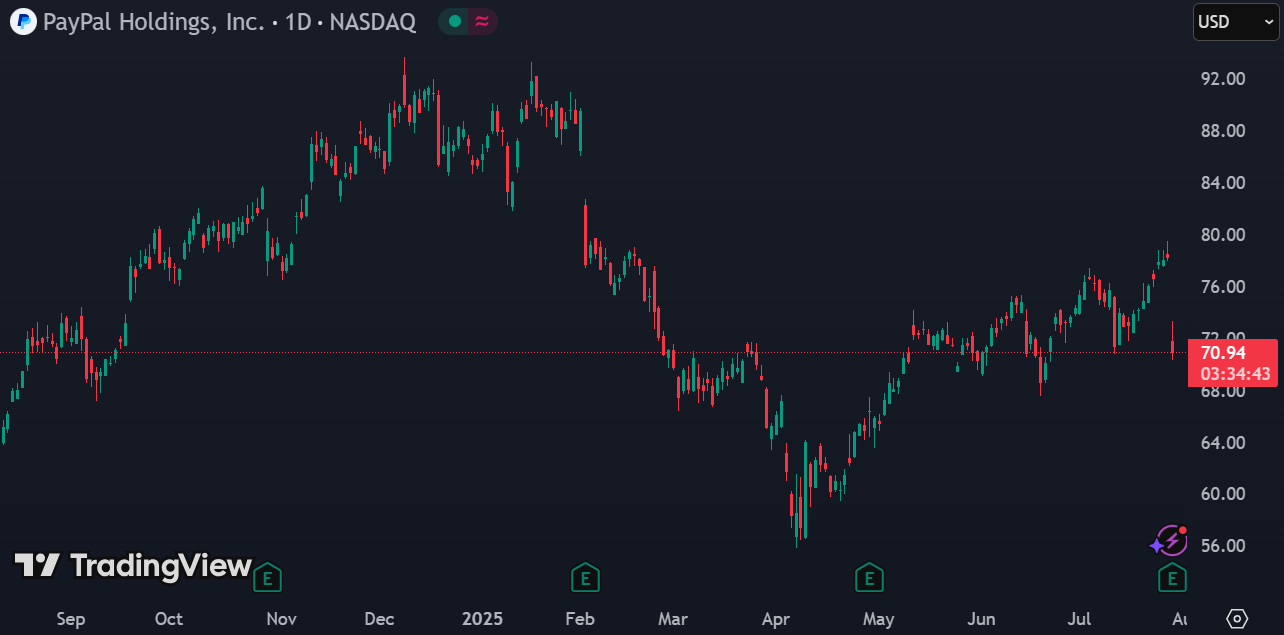The height and width of the screenshot is (635, 1284).
Task: Click the 56.00 price axis label
Action: [x=1221, y=546]
